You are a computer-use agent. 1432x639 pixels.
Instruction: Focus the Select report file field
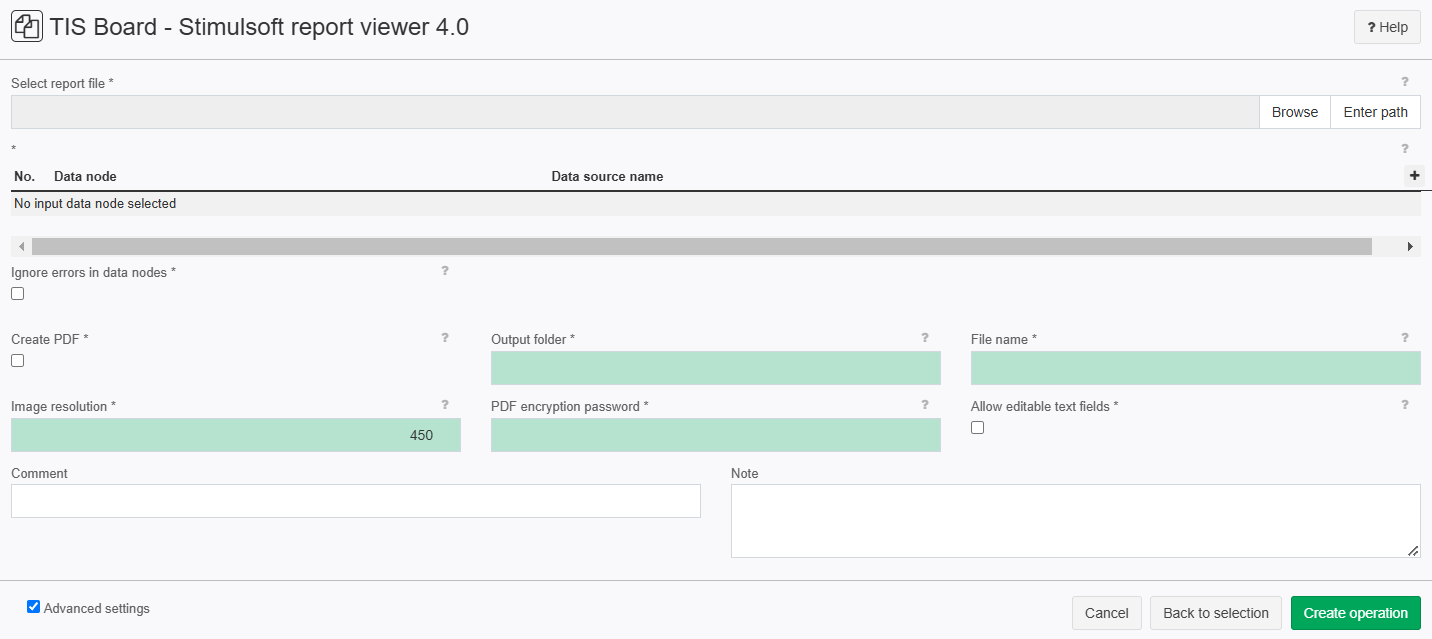click(635, 112)
